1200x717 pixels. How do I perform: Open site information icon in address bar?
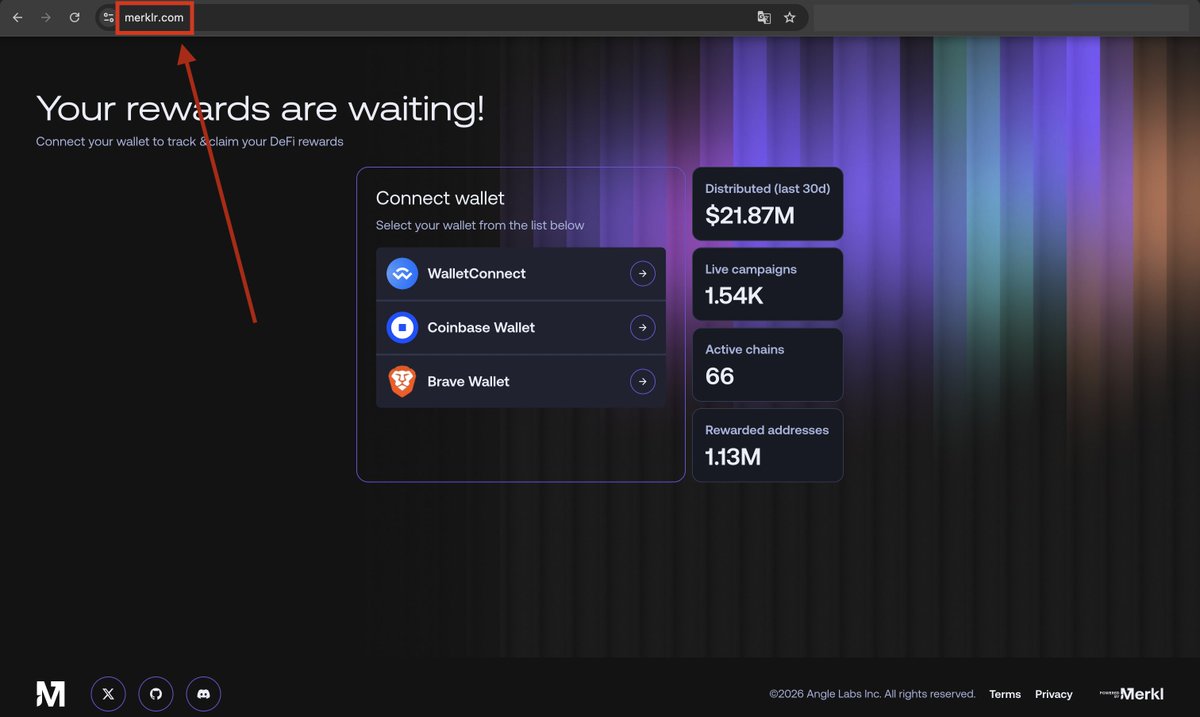coord(109,18)
